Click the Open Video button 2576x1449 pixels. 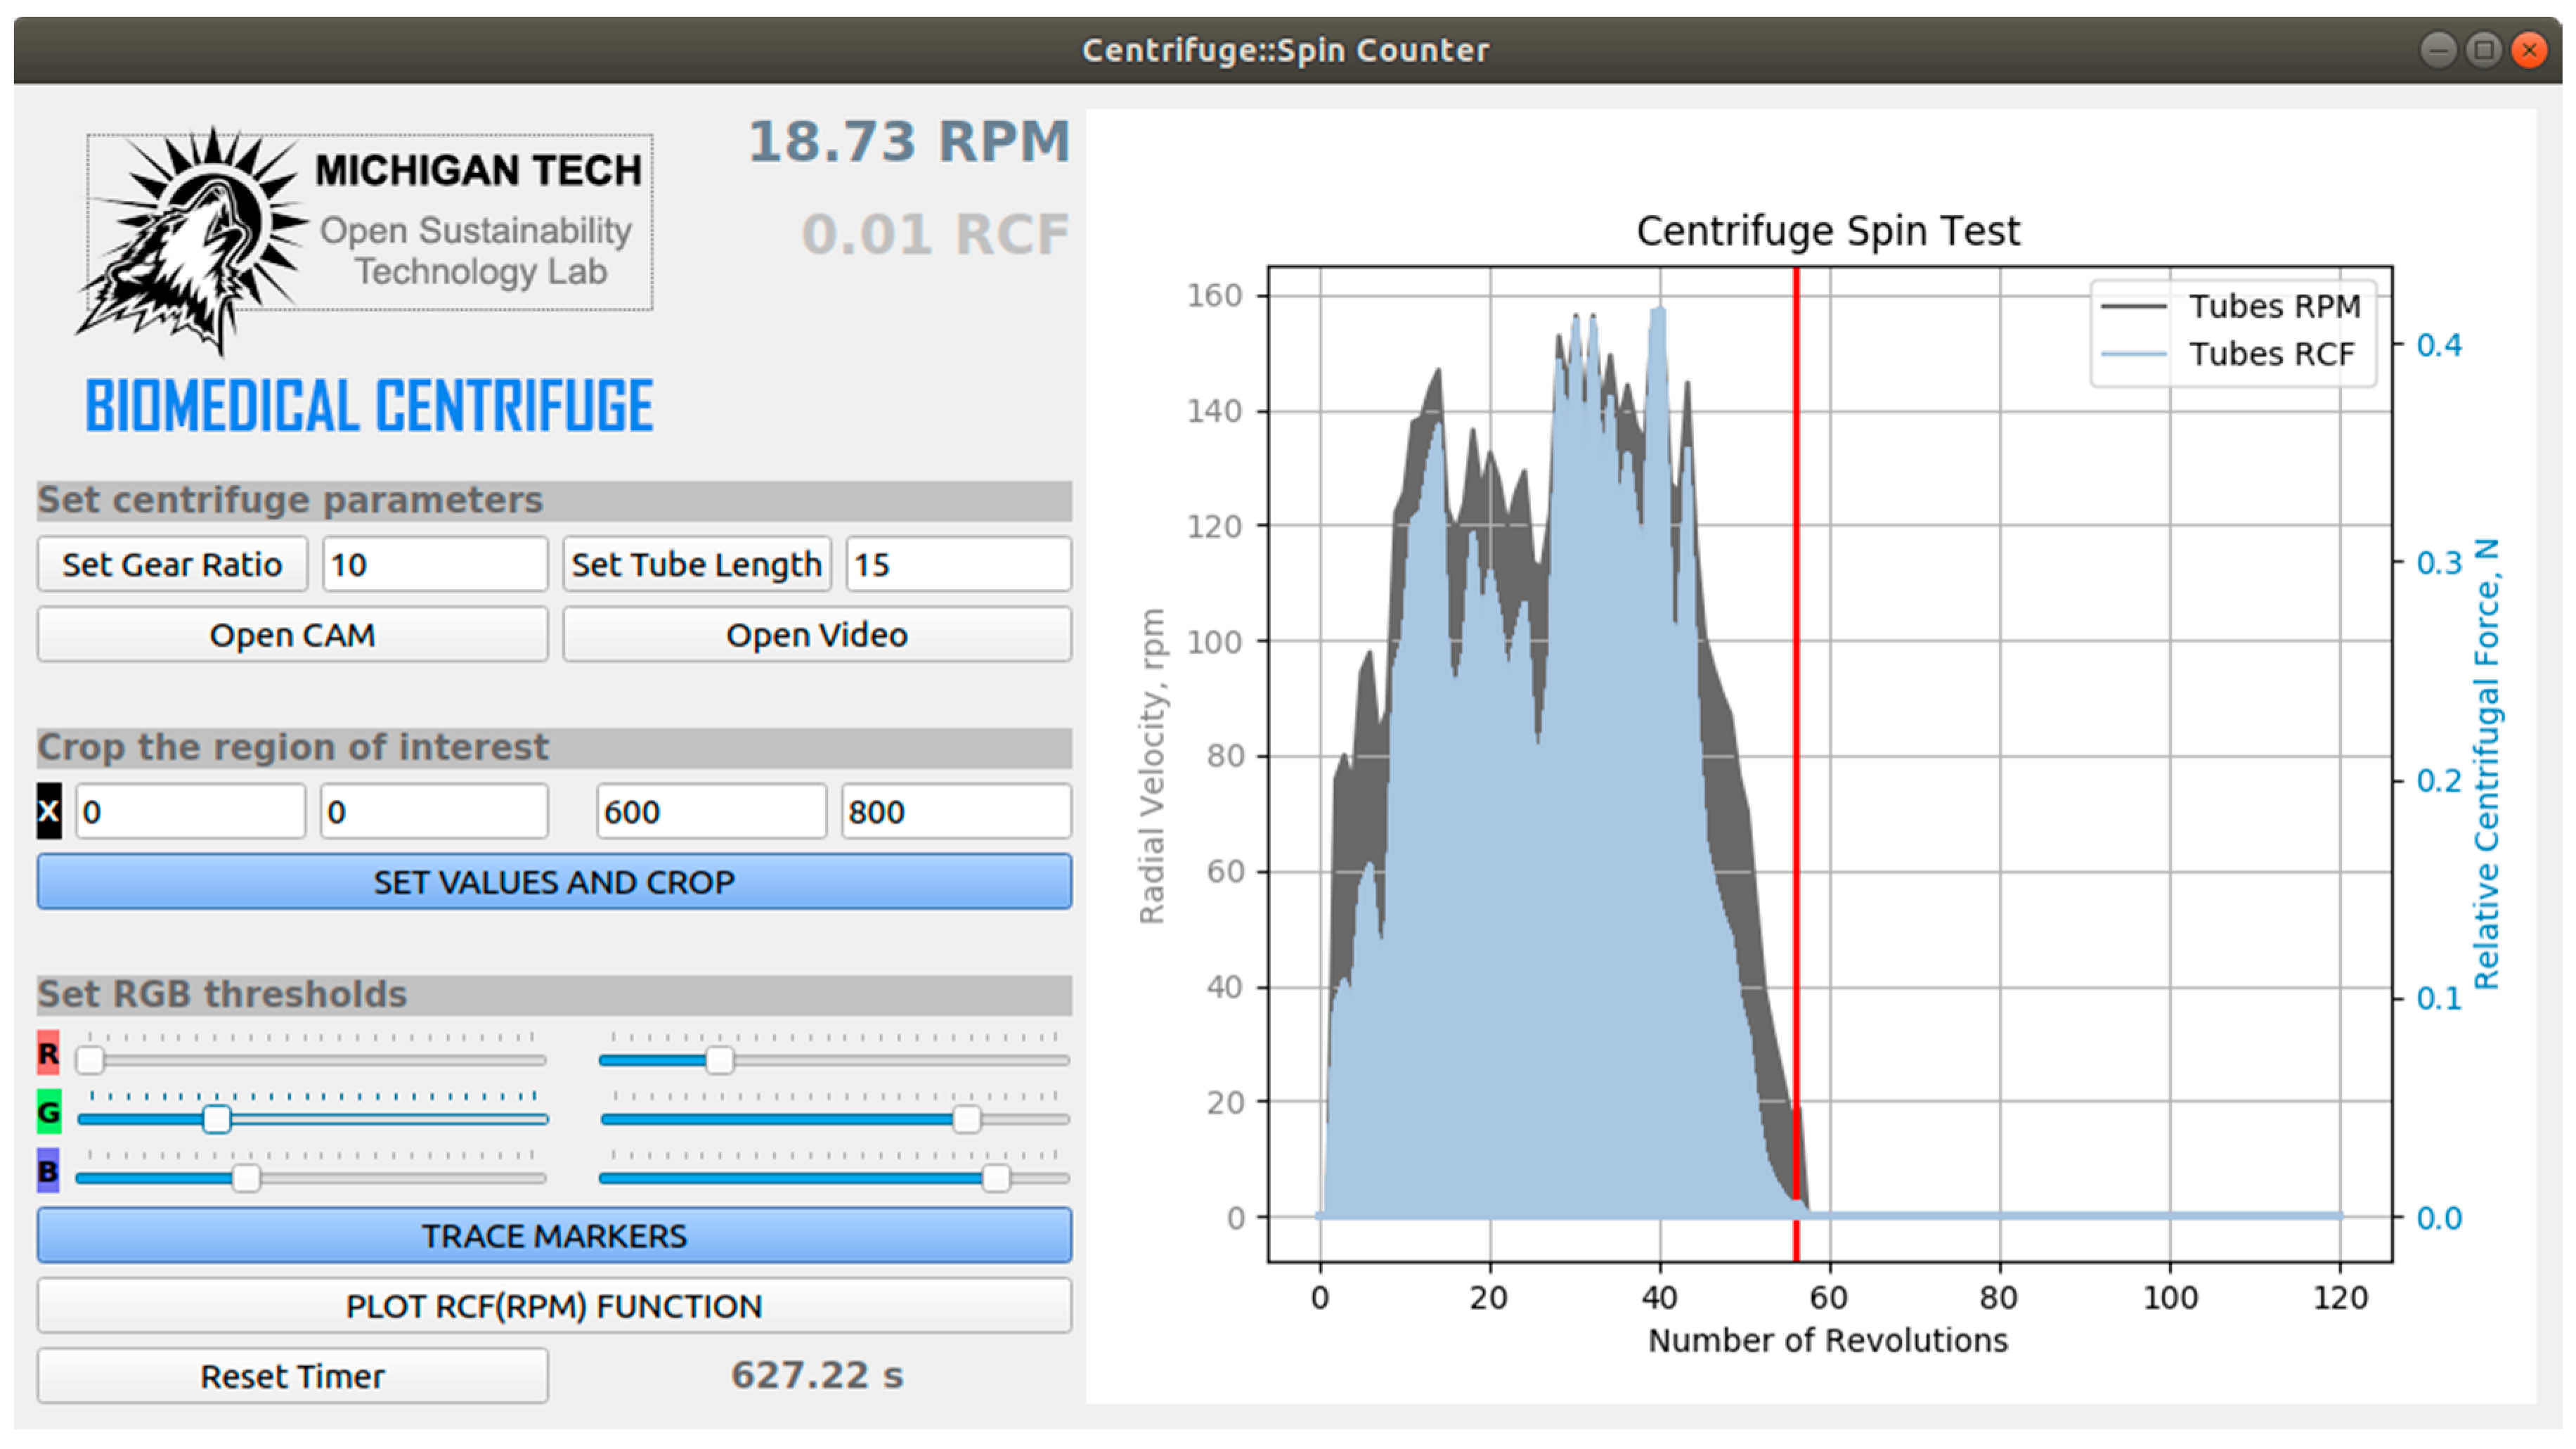(x=816, y=635)
